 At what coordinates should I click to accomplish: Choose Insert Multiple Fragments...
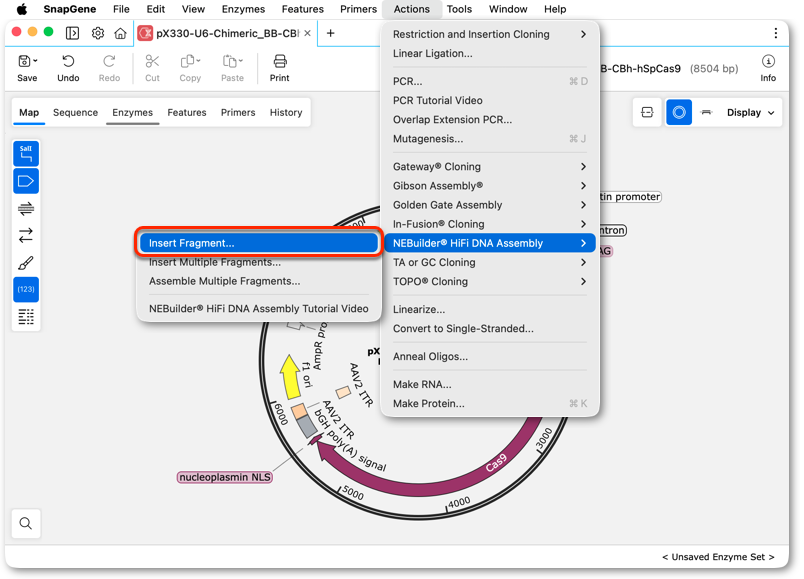pos(259,262)
